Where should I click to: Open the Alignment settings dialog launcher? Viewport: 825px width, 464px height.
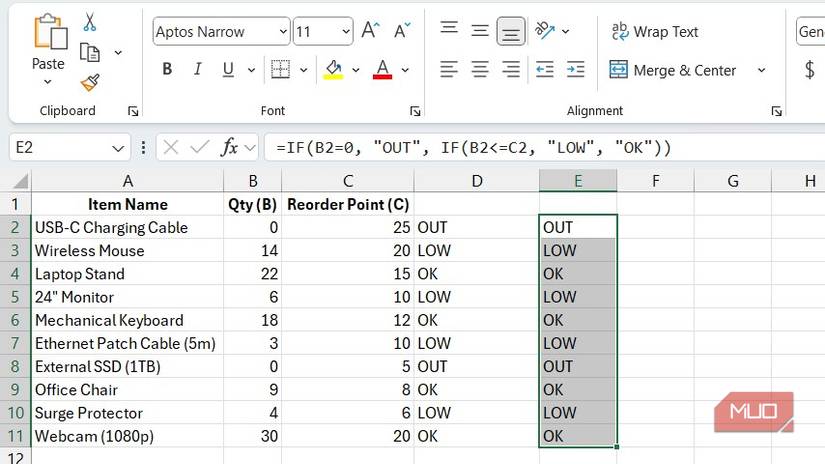pyautogui.click(x=777, y=111)
